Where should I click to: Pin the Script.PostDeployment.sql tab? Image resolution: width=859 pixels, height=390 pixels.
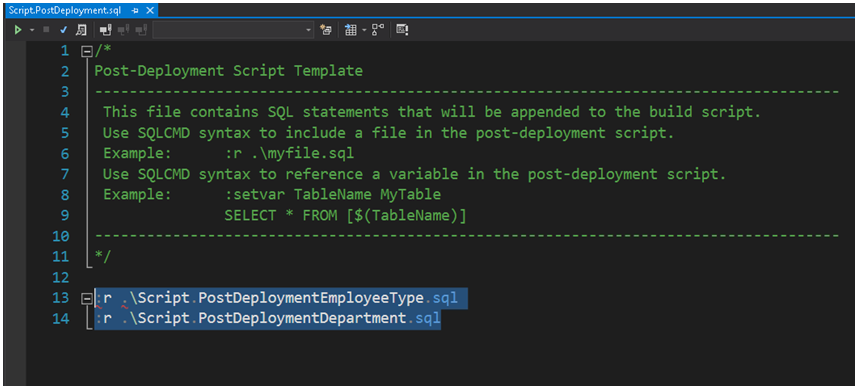click(x=135, y=11)
